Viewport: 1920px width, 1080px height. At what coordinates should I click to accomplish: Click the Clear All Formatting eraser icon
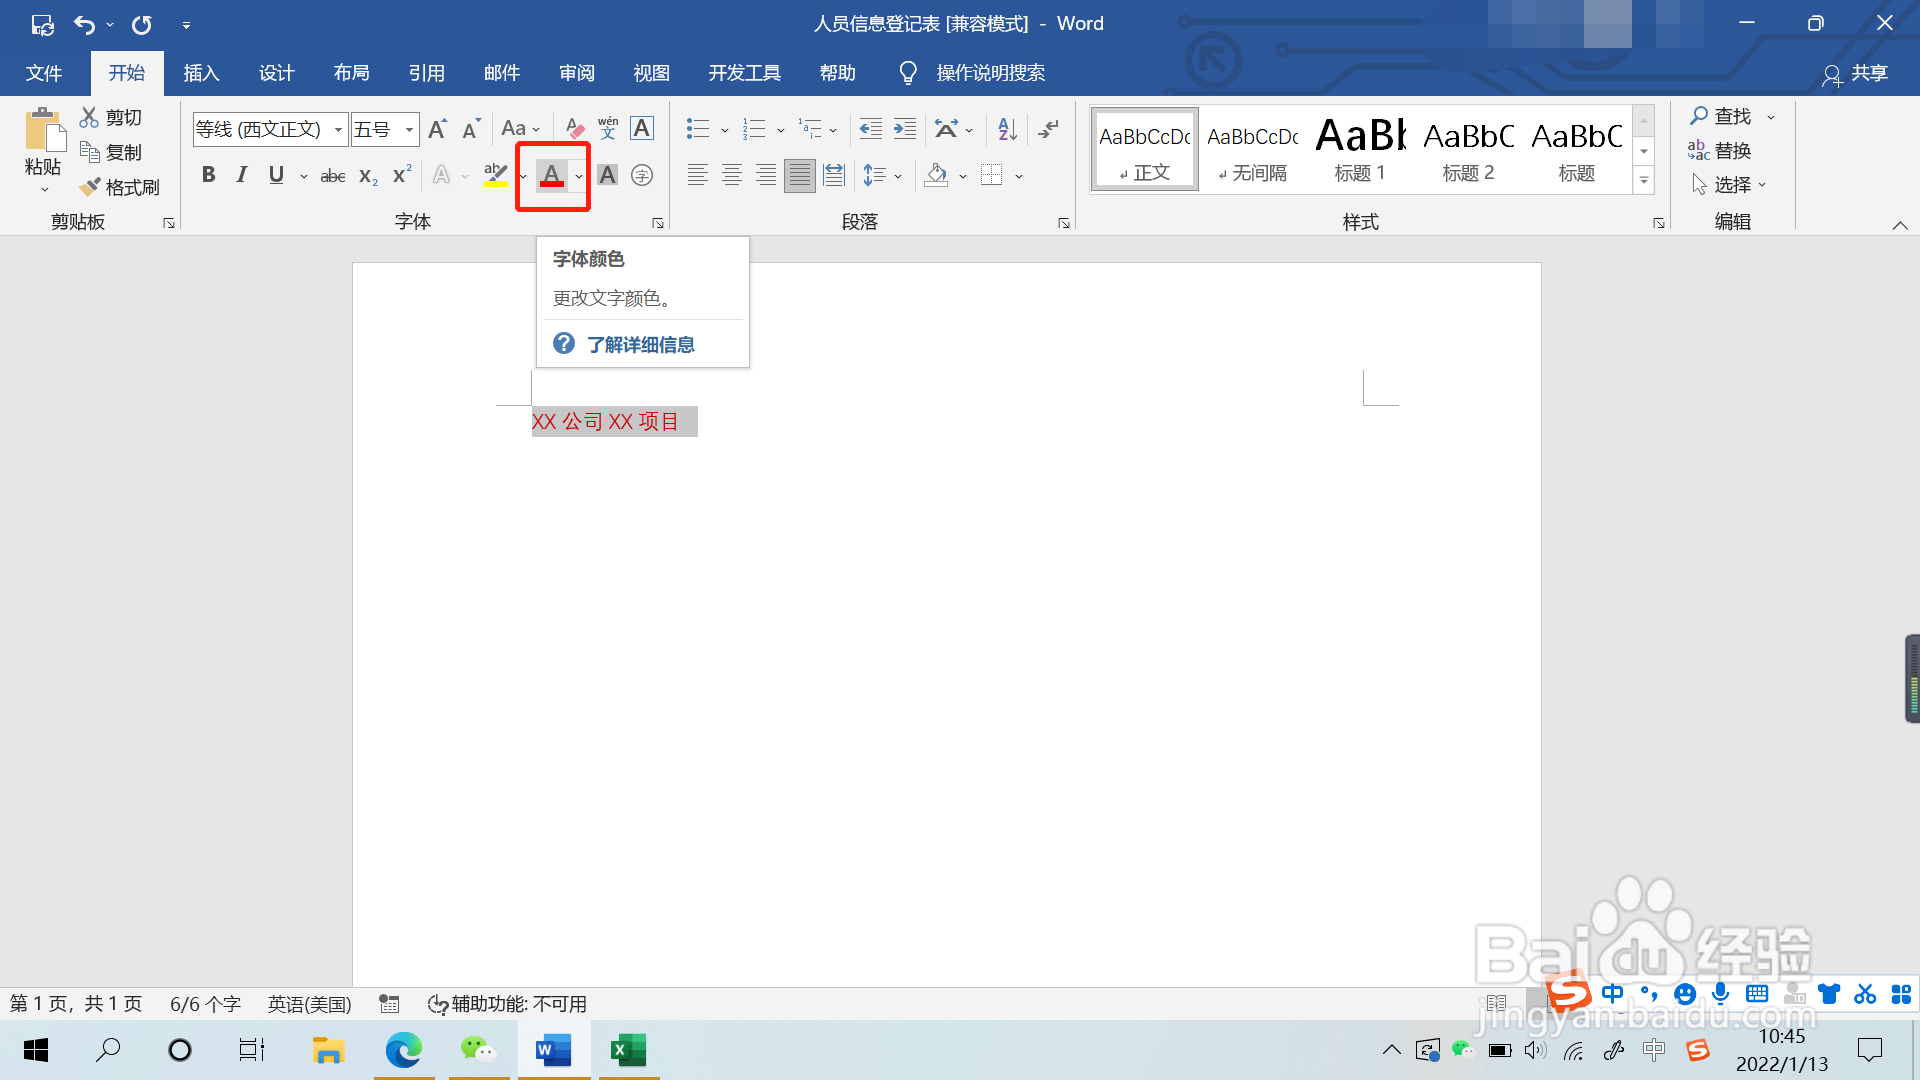click(574, 128)
